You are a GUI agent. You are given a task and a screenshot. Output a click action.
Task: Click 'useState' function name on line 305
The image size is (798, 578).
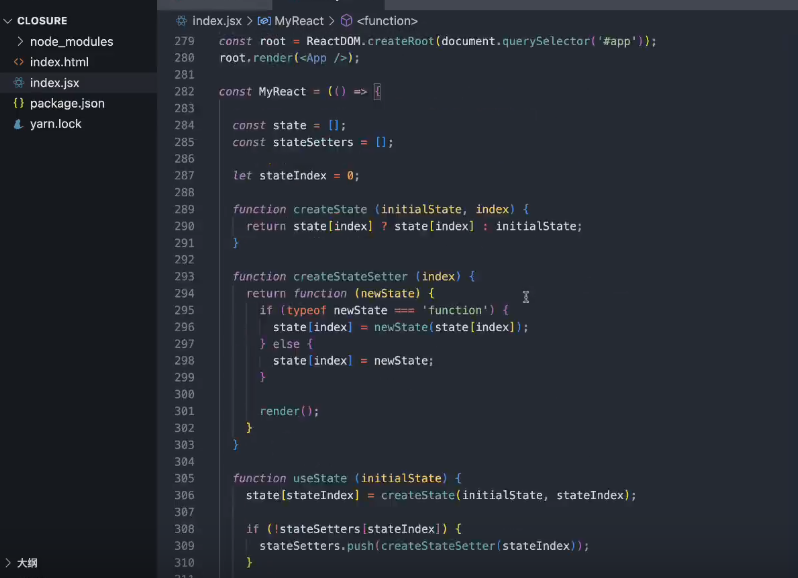coord(320,478)
